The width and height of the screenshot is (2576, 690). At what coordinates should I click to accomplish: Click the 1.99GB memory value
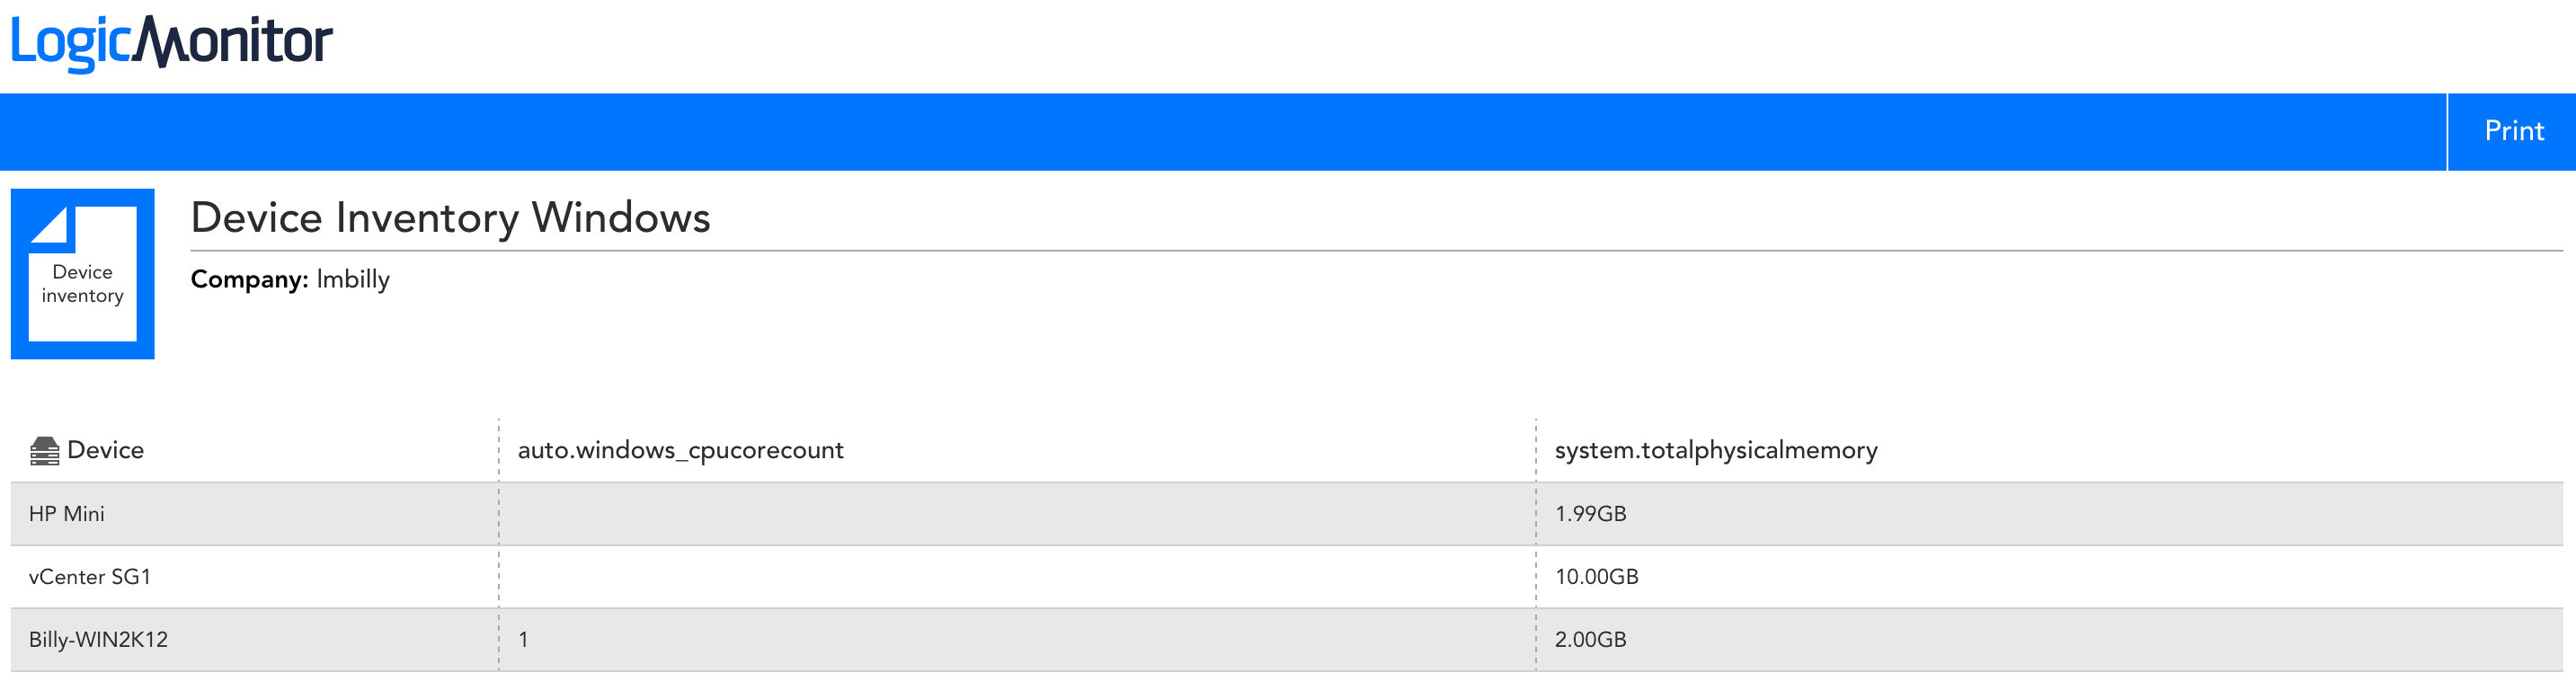[1590, 514]
